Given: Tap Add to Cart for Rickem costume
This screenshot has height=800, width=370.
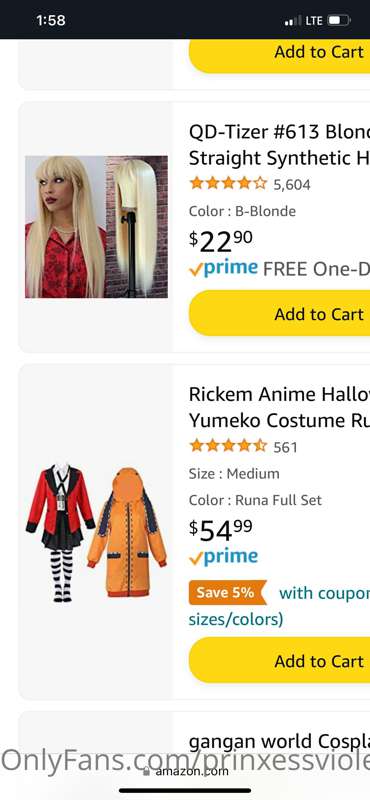Looking at the screenshot, I should point(280,660).
